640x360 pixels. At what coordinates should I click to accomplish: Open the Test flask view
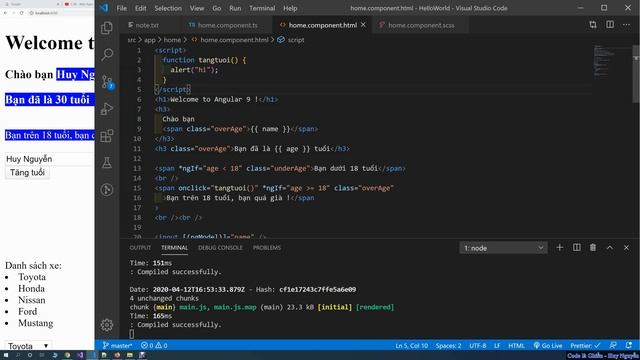point(107,162)
